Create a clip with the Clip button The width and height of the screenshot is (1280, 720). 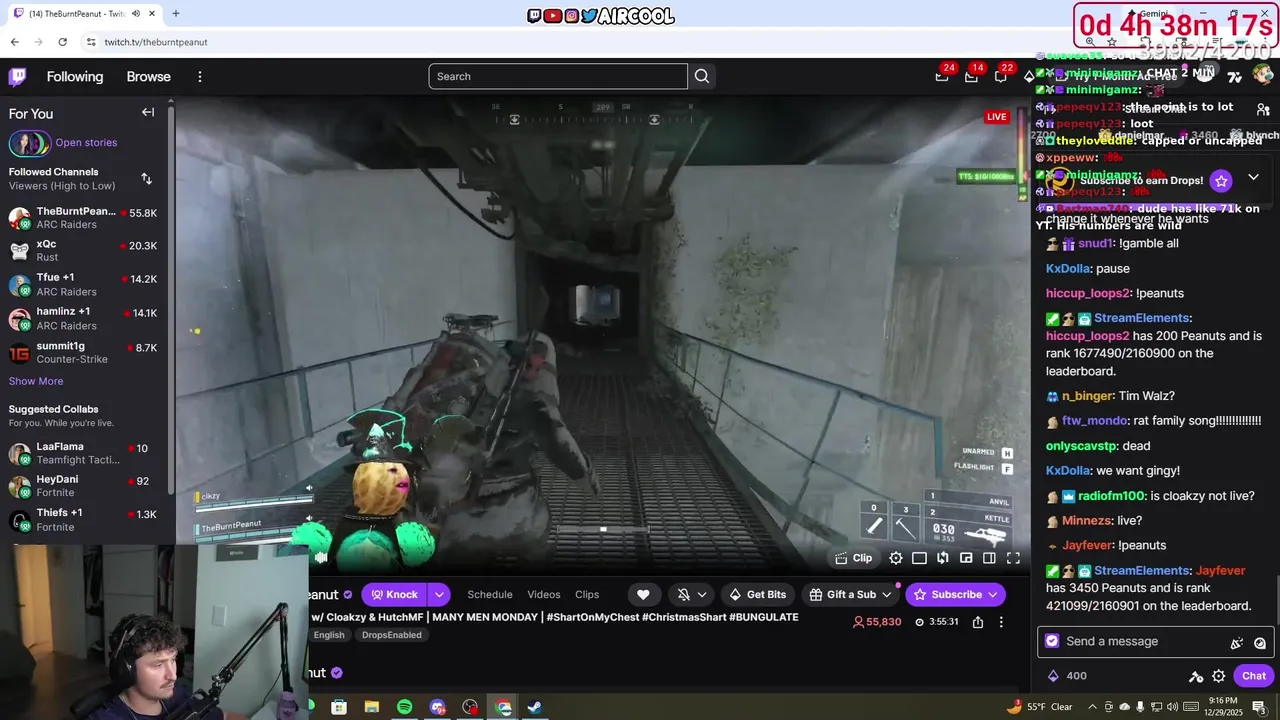point(854,558)
